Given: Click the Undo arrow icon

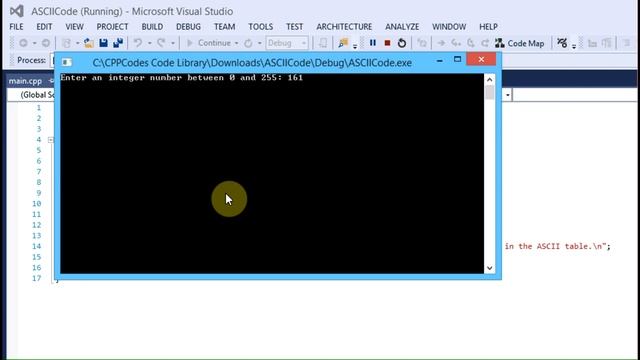Looking at the screenshot, I should [x=138, y=43].
